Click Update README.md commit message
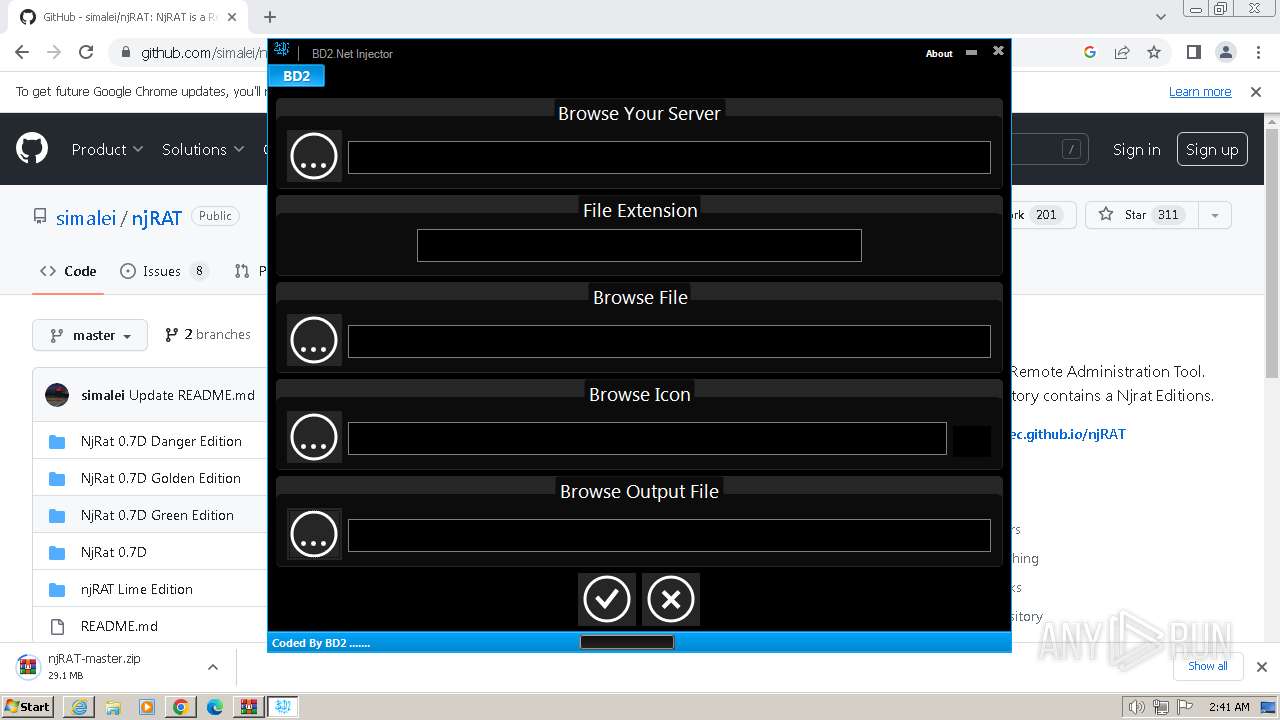The width and height of the screenshot is (1280, 720). (192, 395)
